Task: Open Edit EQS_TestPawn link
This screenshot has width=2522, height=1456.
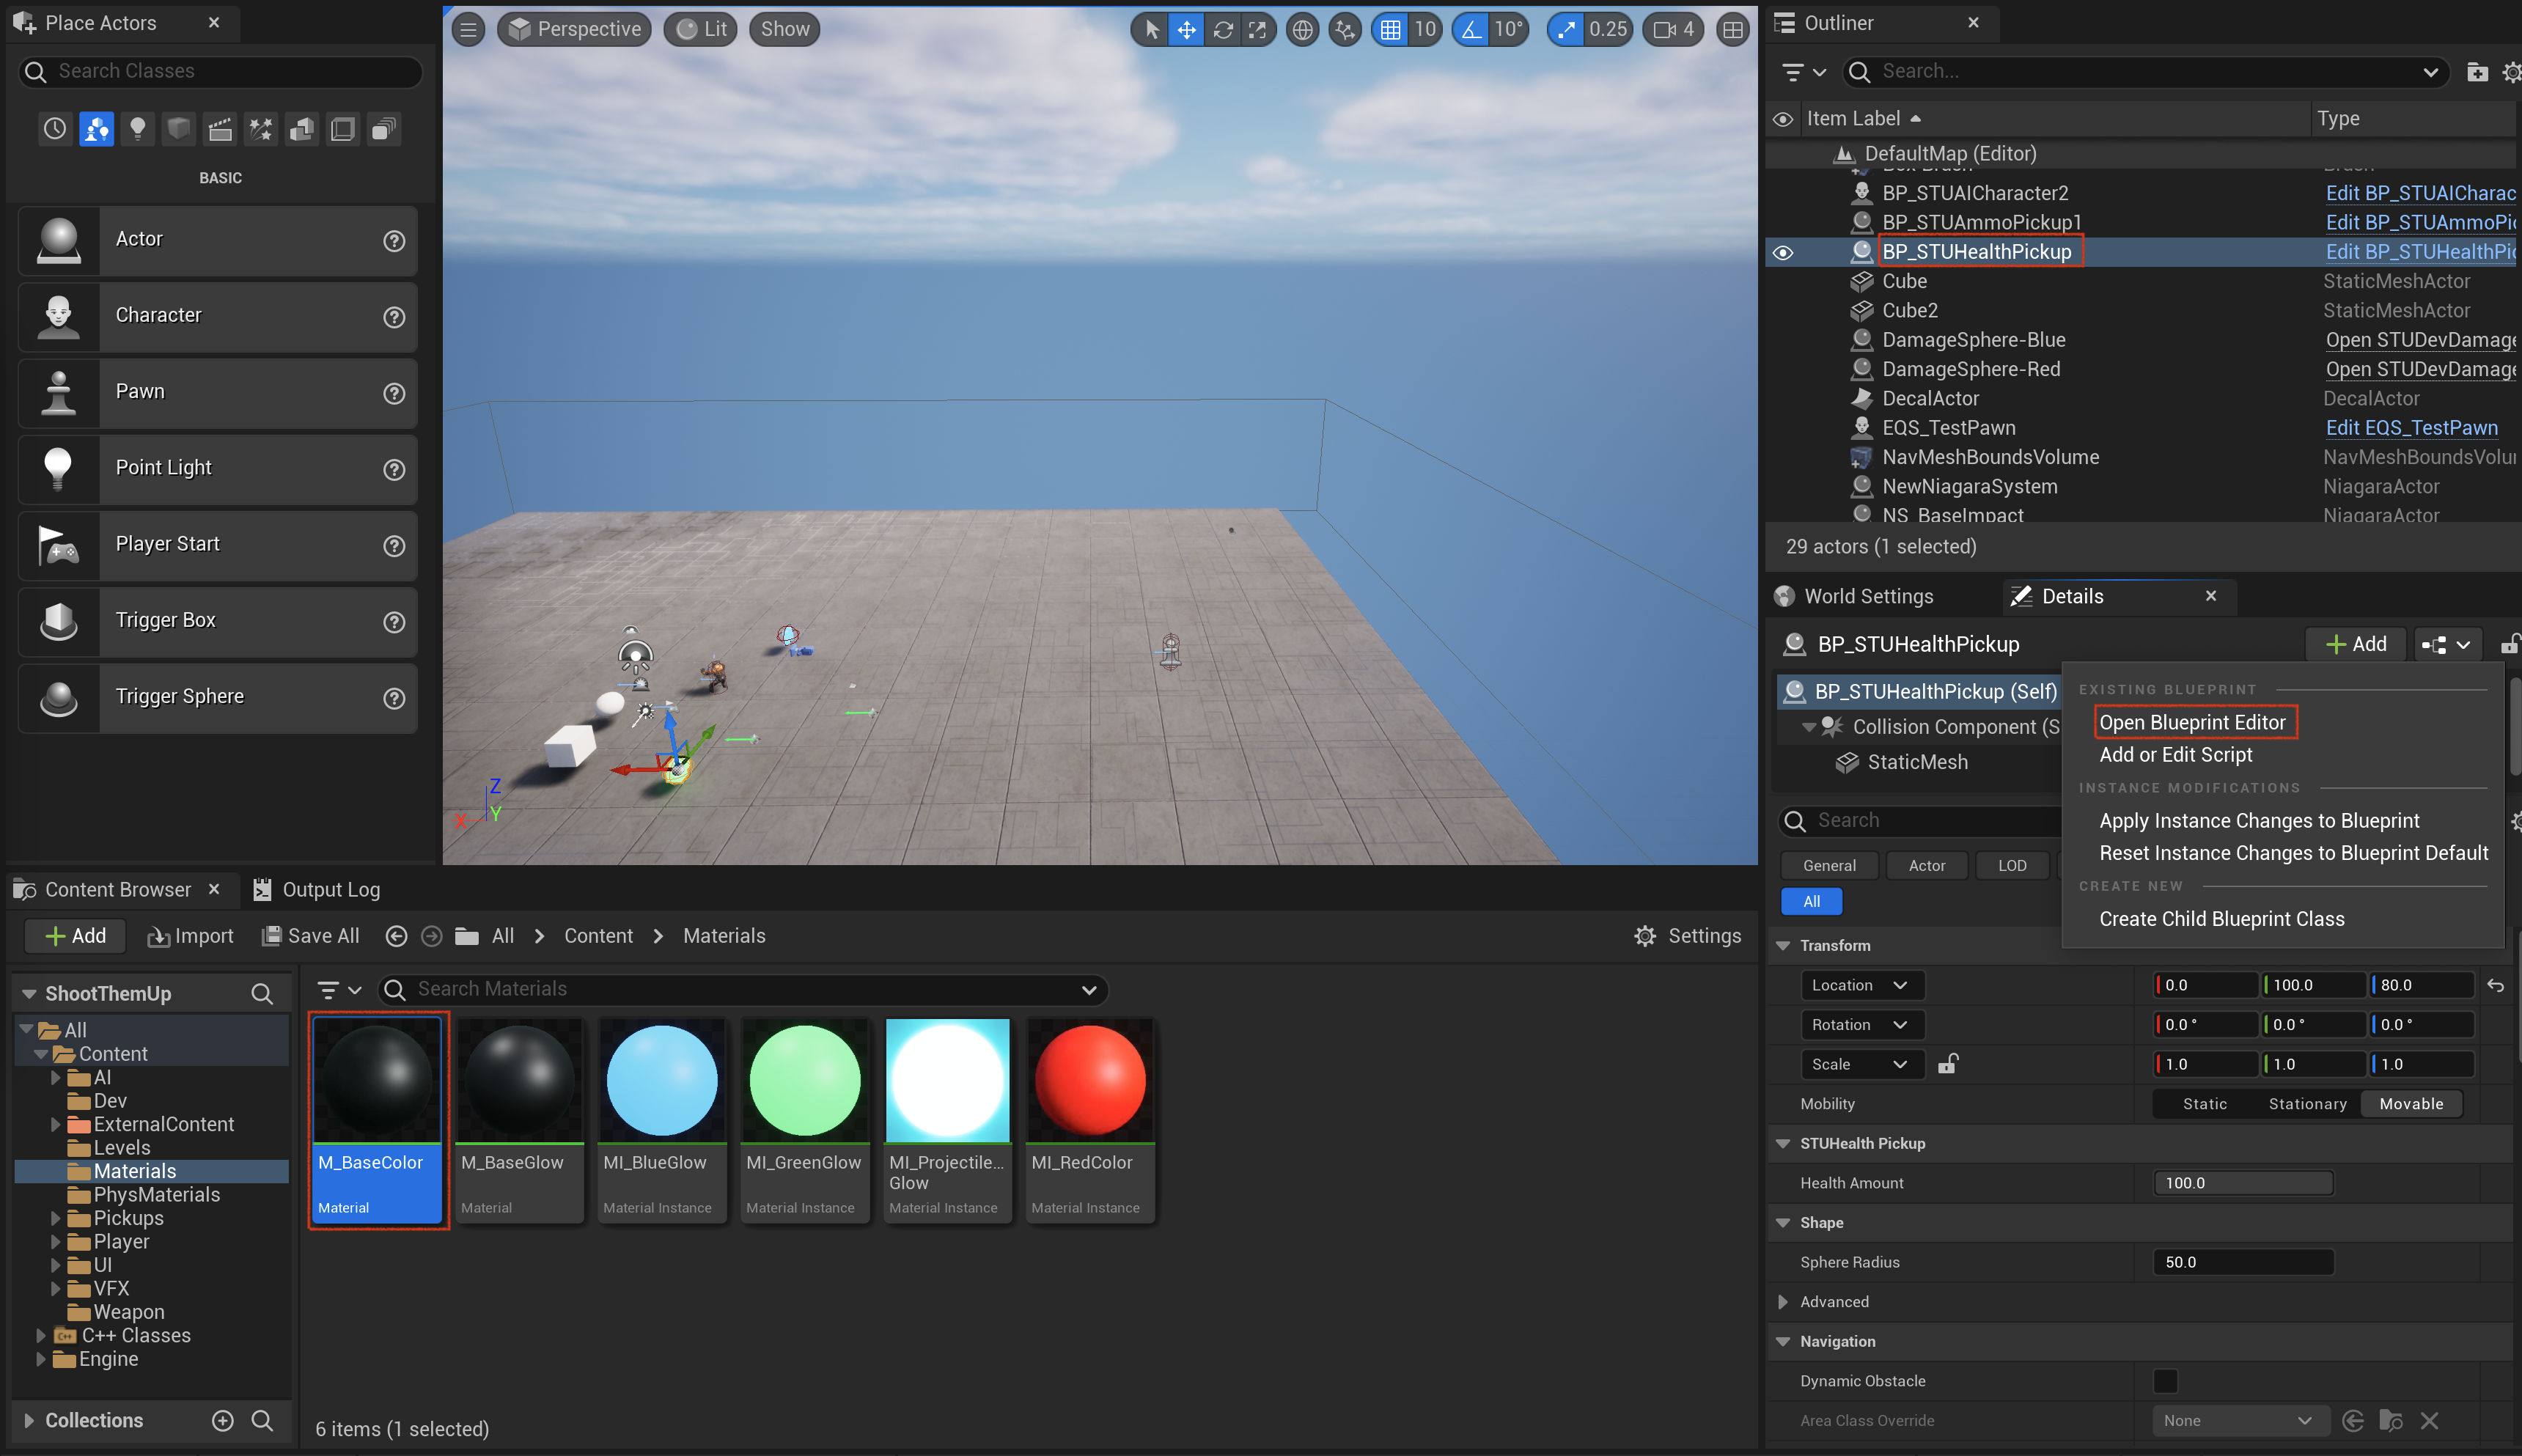Action: click(2411, 428)
